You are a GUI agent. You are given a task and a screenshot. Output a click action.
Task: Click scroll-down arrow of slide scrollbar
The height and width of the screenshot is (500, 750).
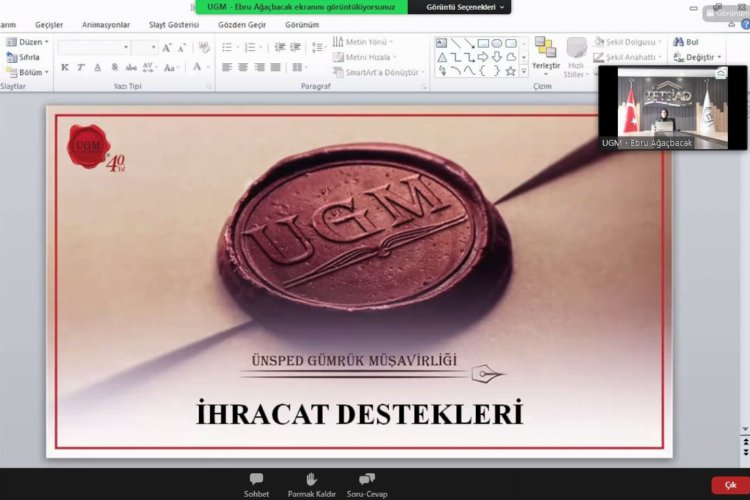tap(745, 429)
